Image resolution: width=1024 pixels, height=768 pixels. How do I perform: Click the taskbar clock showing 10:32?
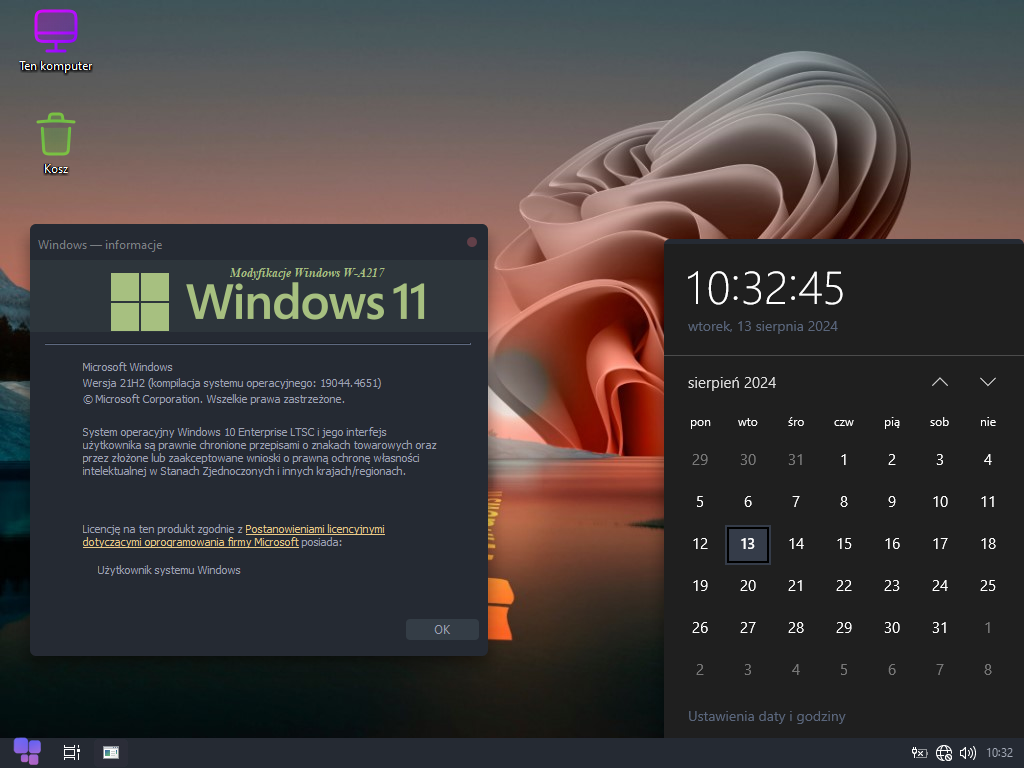coord(1000,753)
